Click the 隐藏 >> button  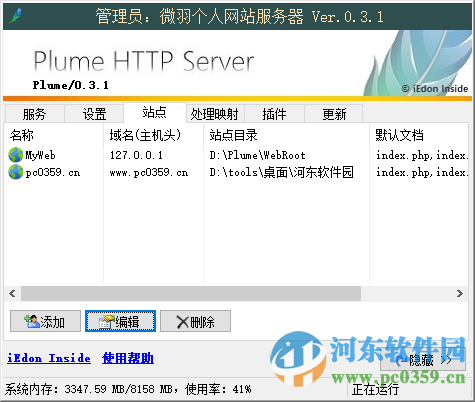coord(423,360)
